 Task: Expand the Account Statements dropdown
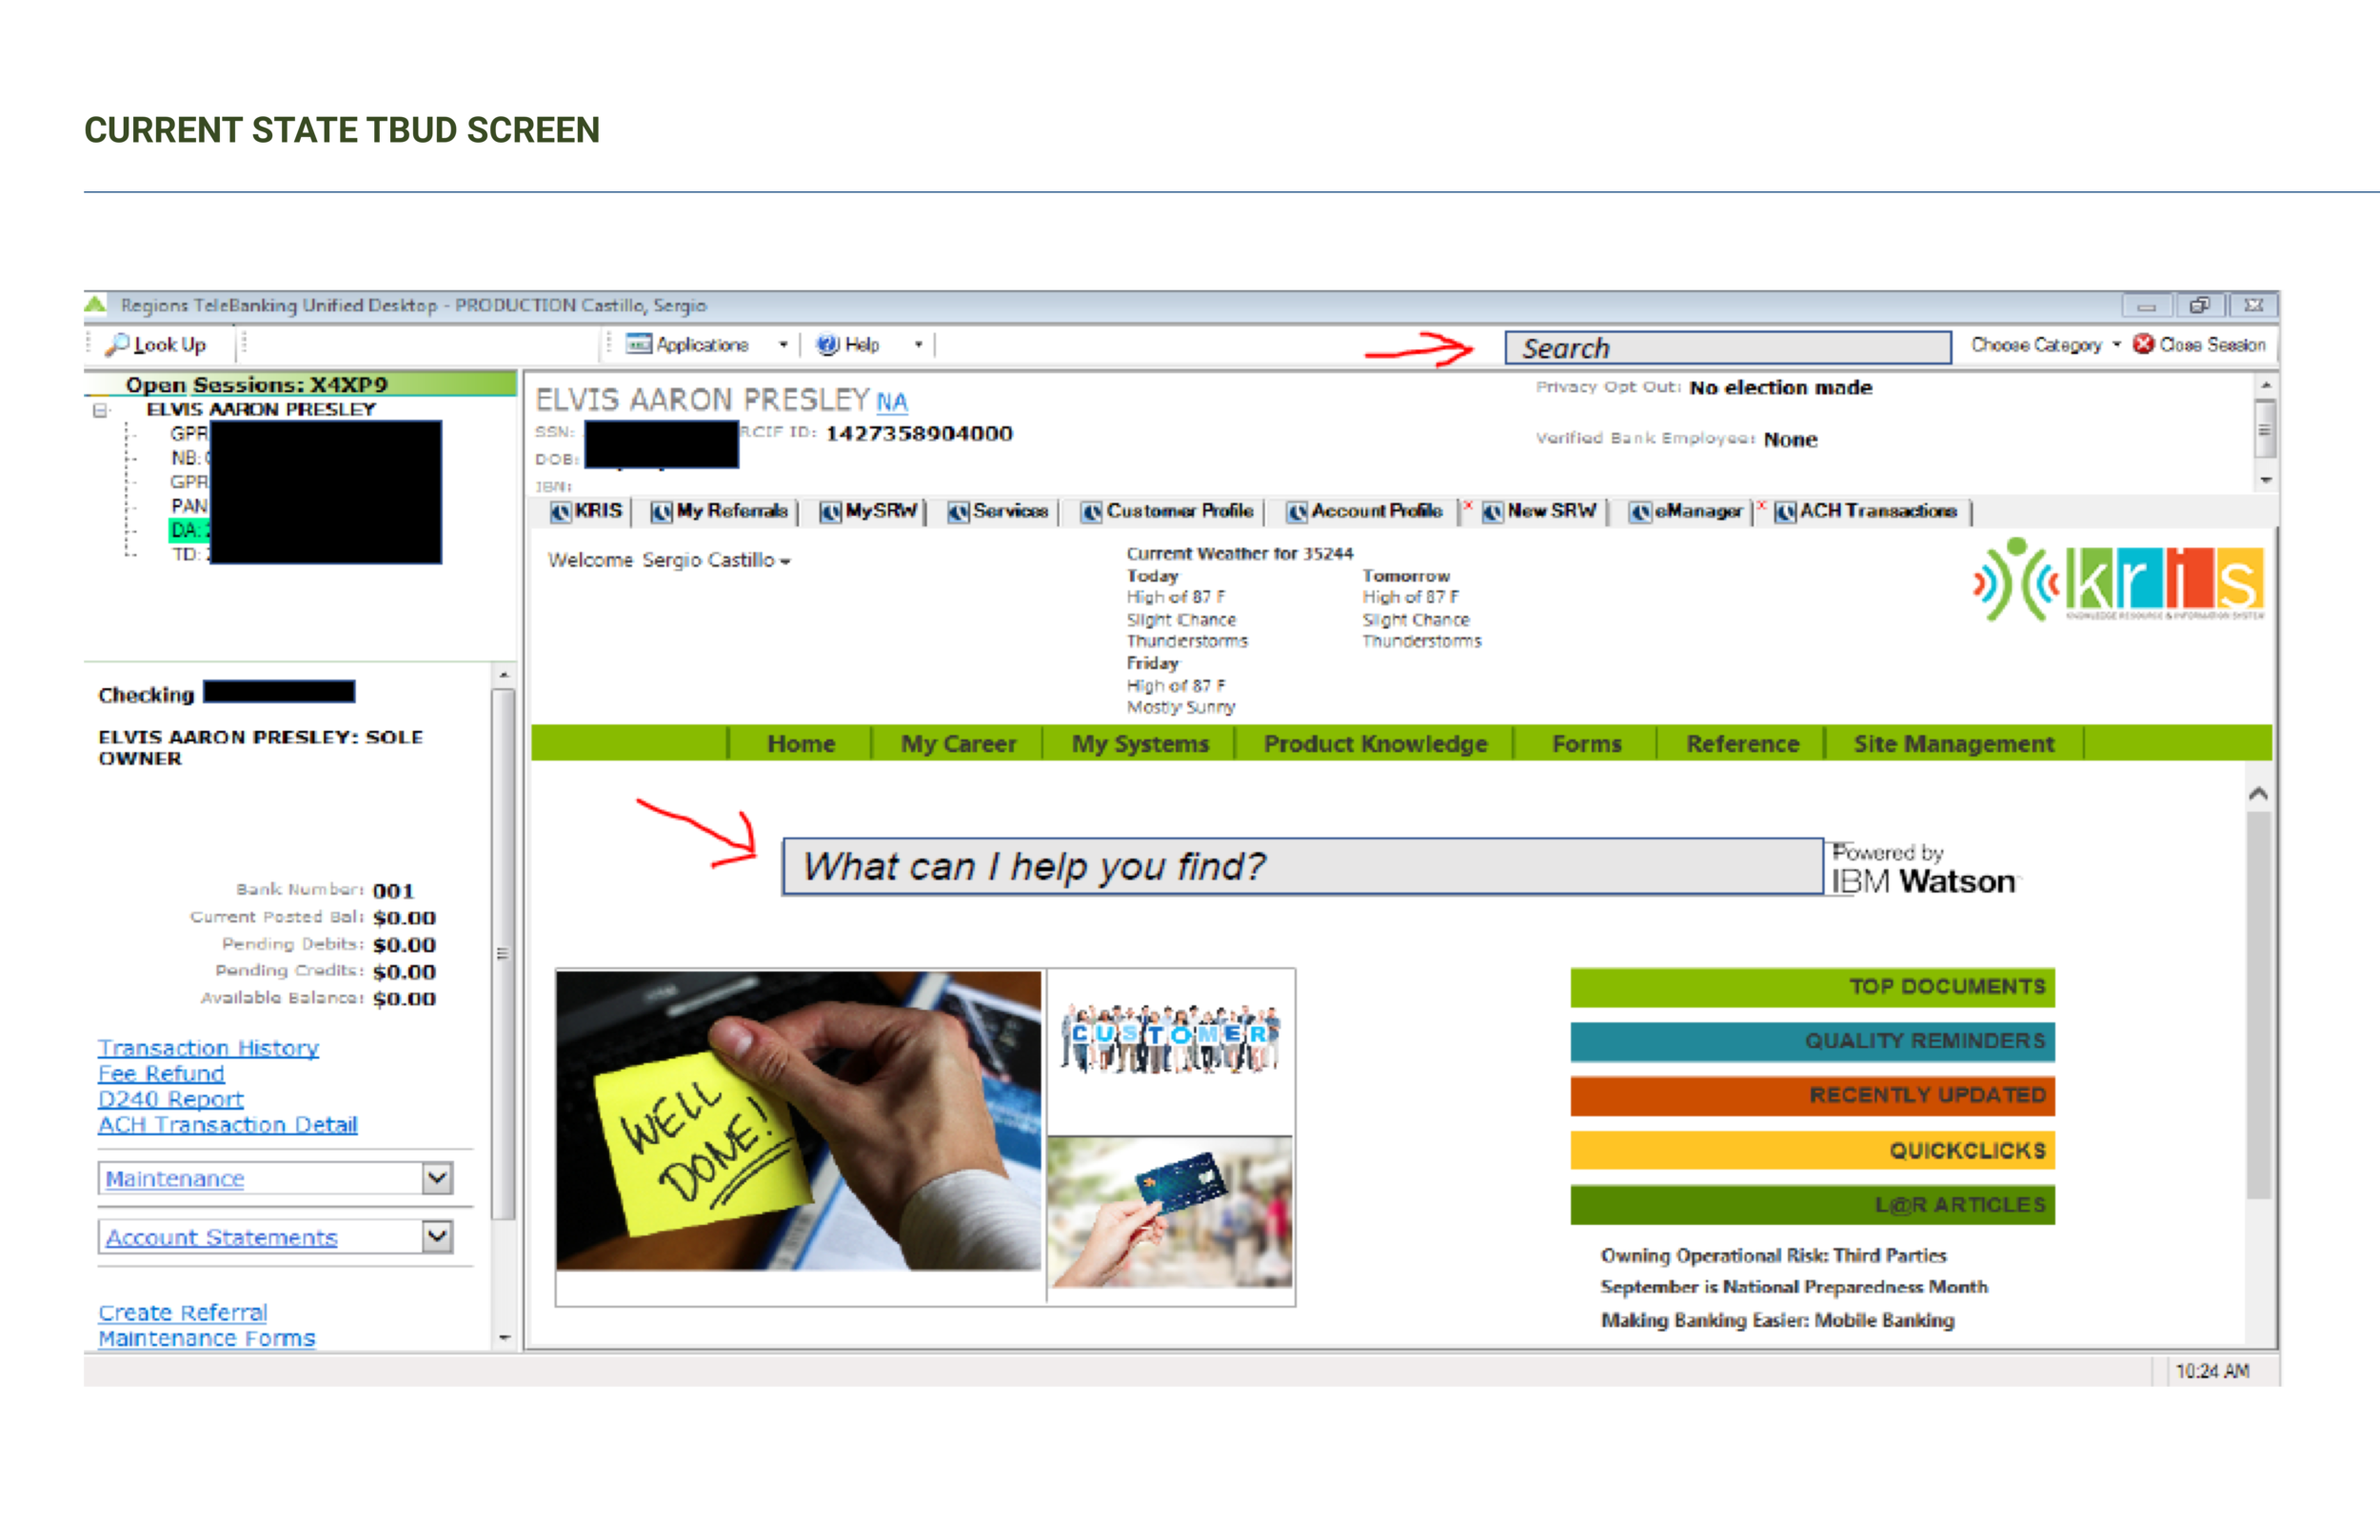tap(437, 1236)
